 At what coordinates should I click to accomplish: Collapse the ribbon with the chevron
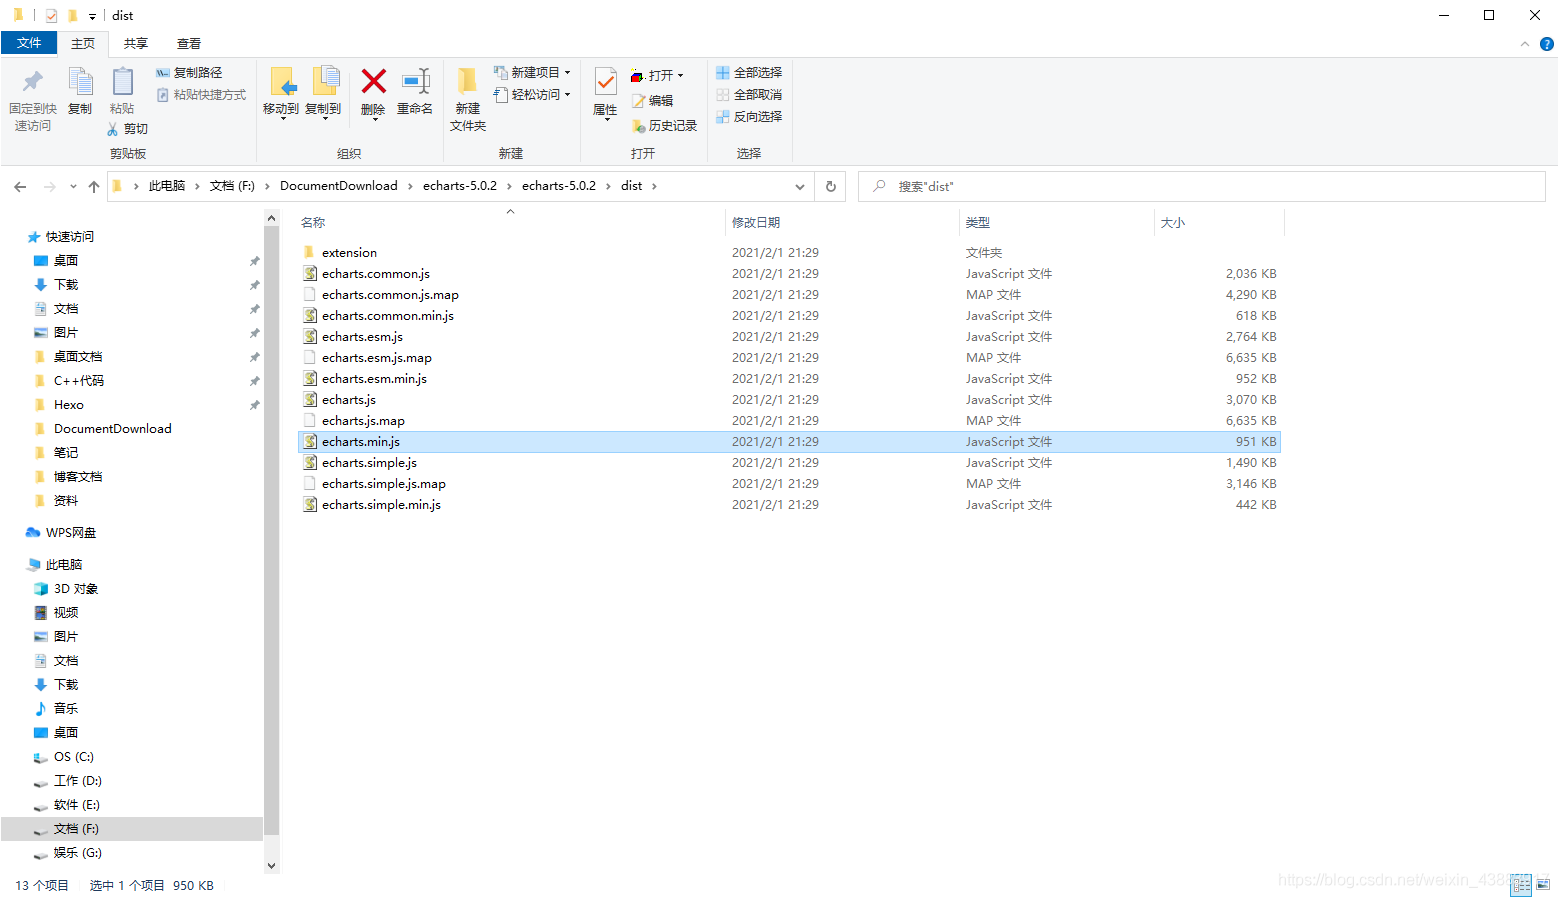click(1525, 44)
